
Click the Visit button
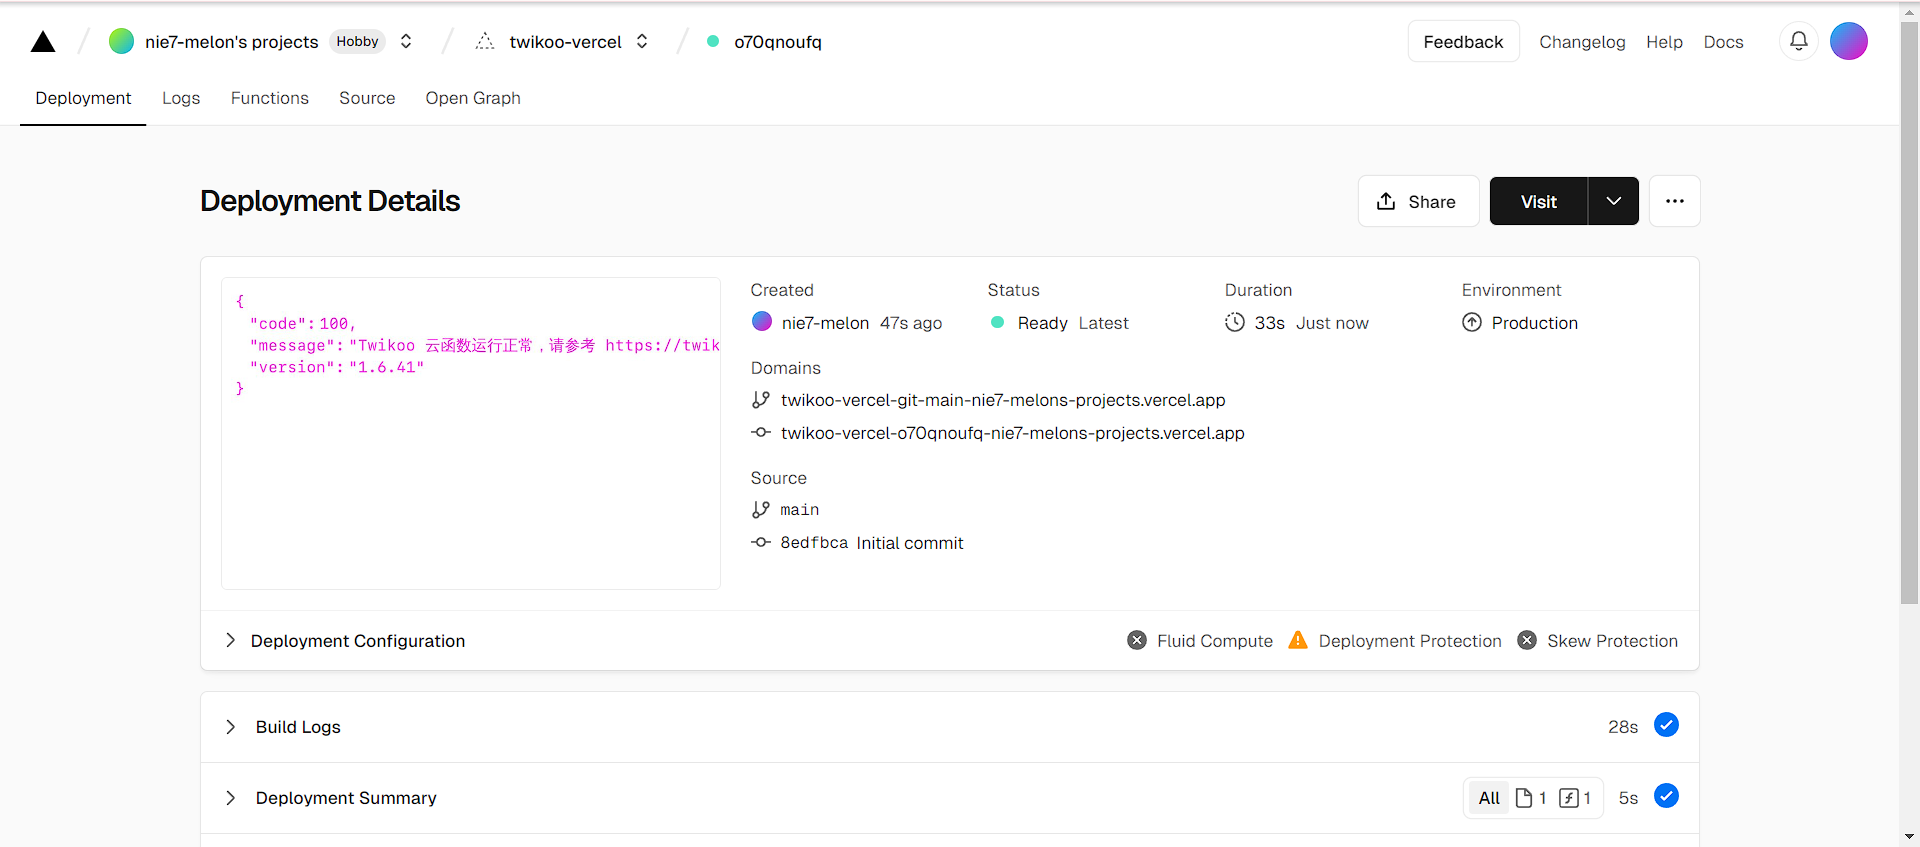point(1538,201)
